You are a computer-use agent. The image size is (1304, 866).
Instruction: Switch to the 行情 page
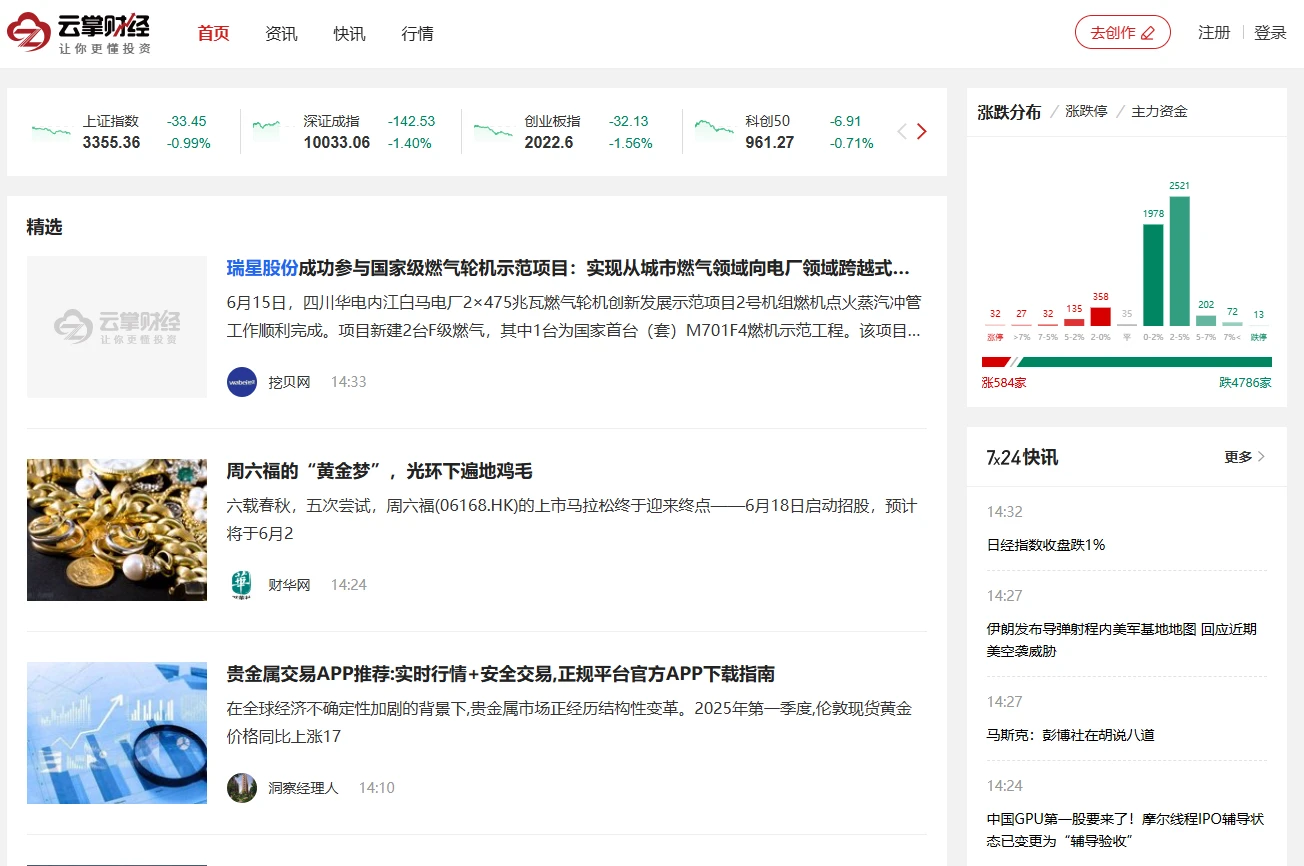coord(417,33)
